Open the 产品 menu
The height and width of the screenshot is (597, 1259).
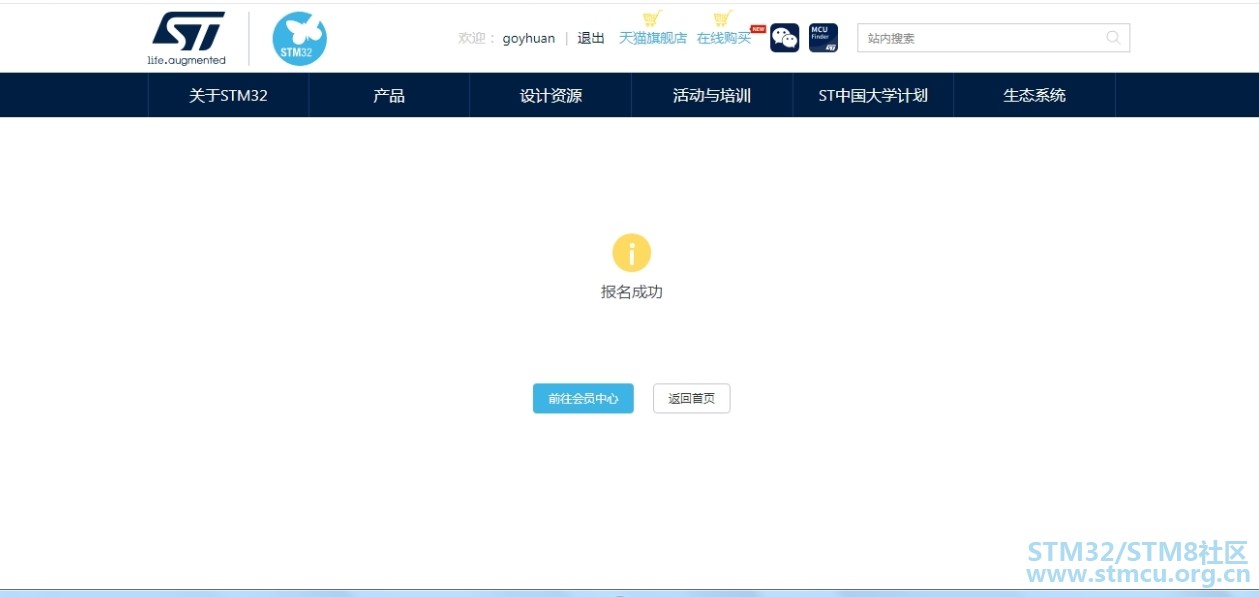click(389, 95)
